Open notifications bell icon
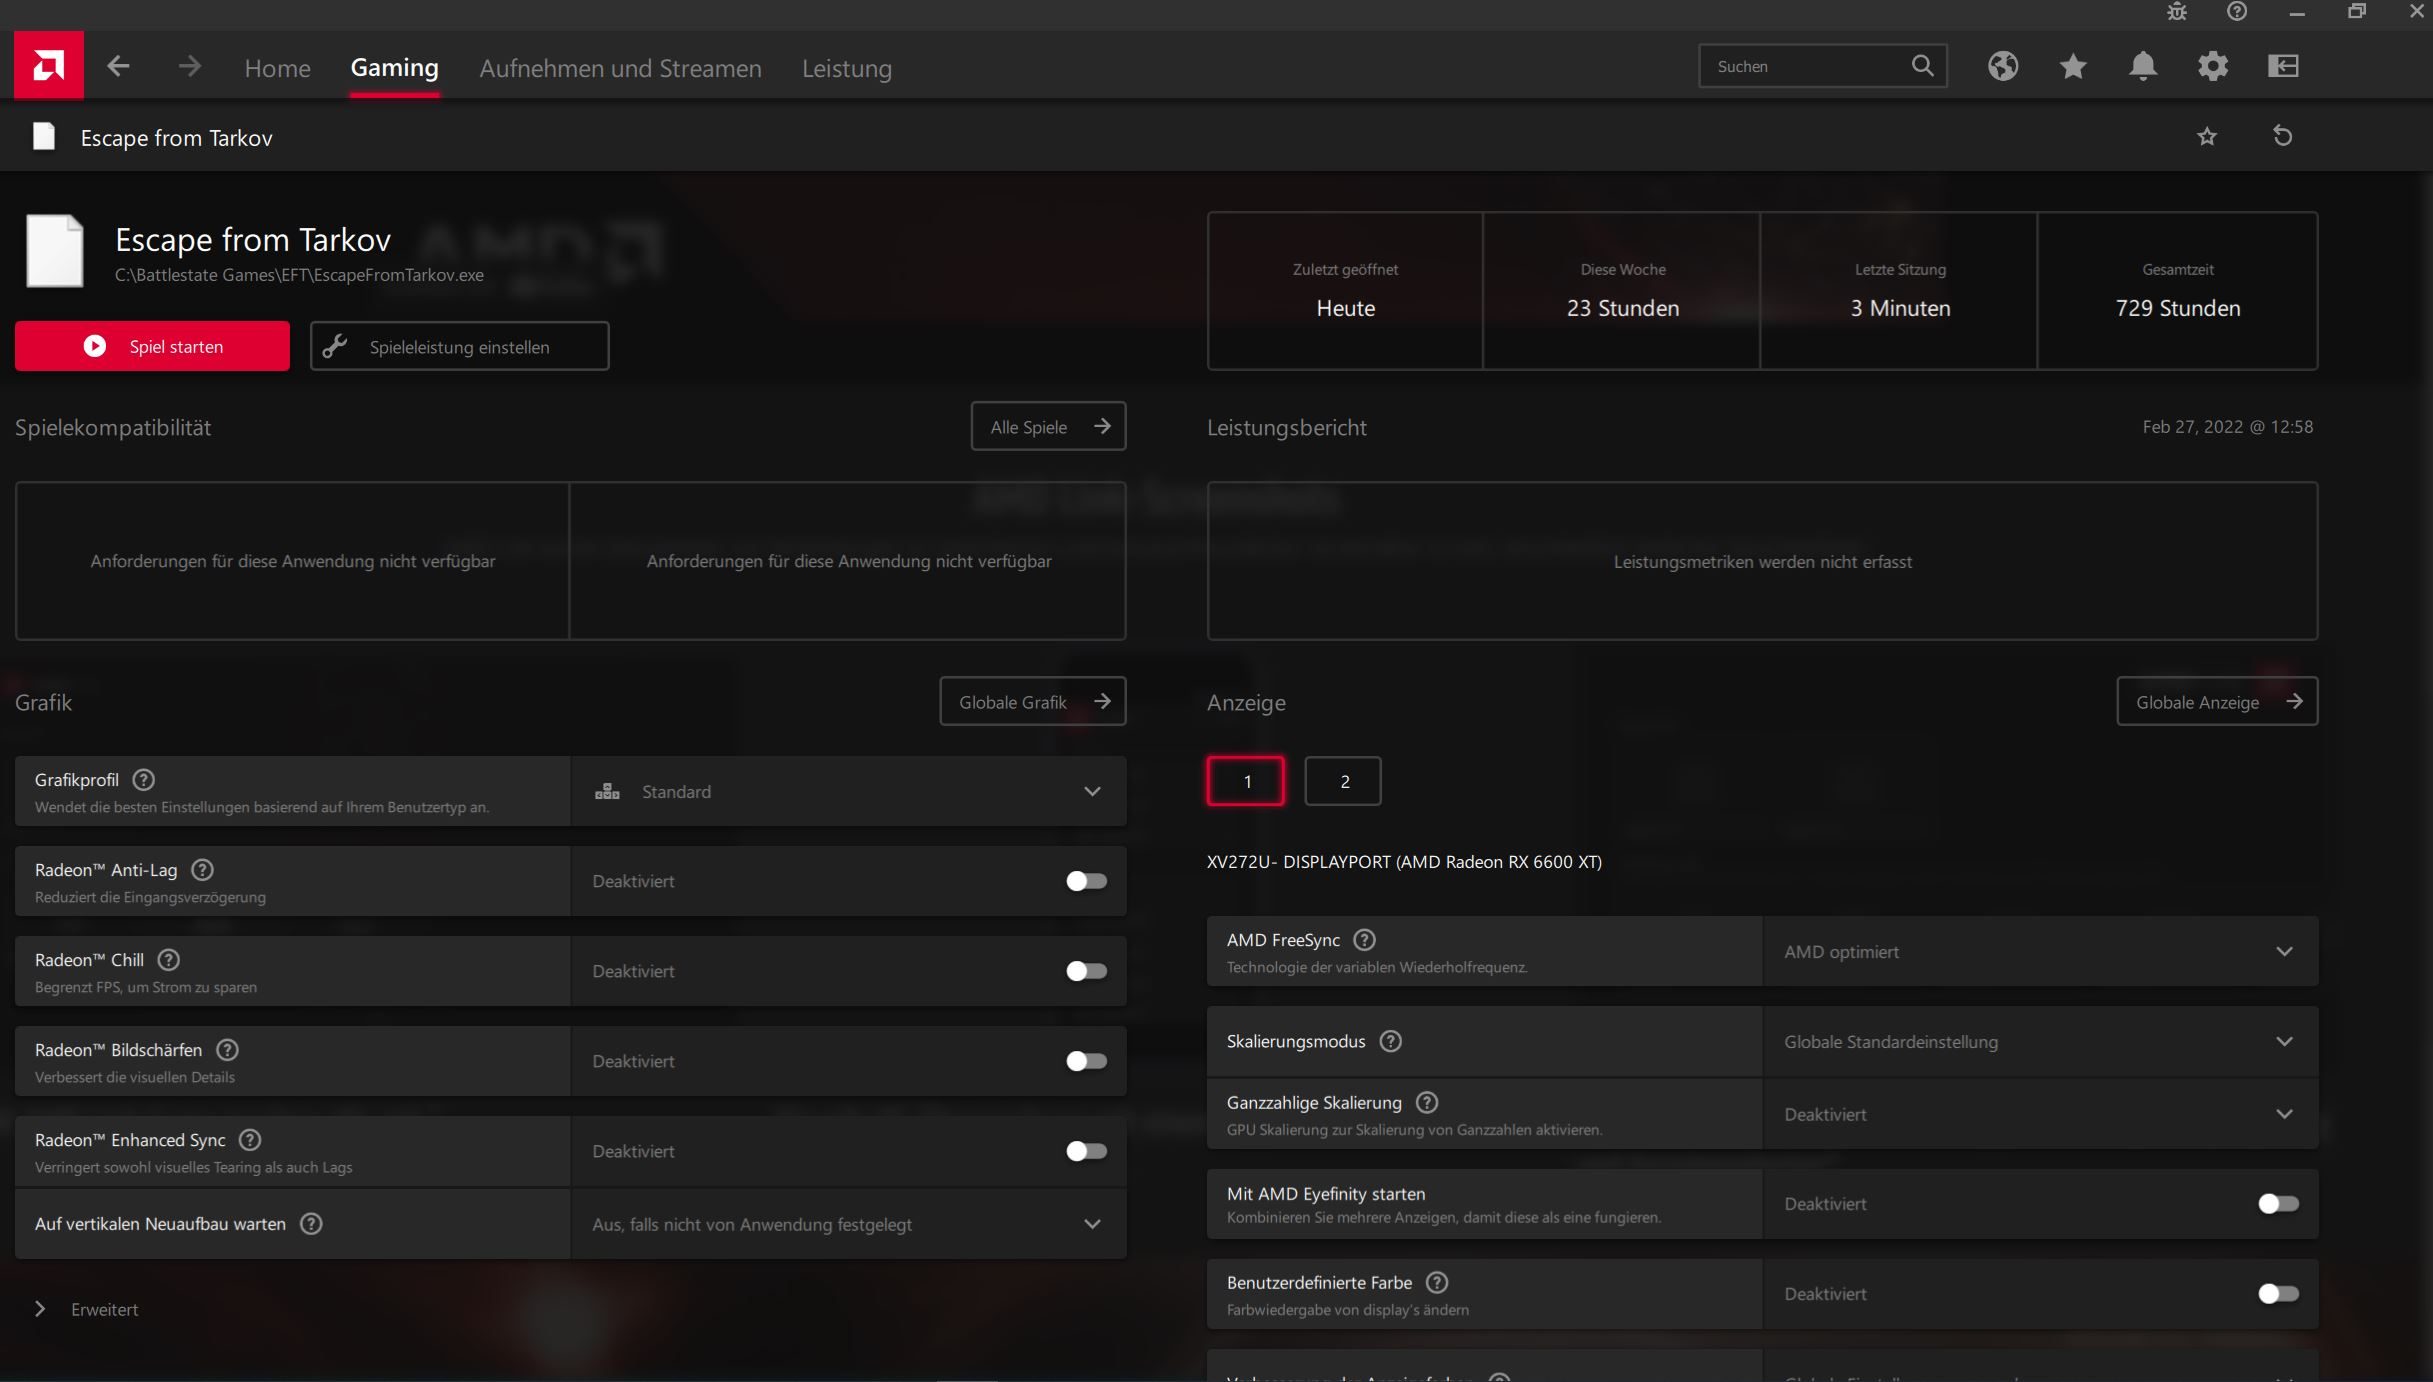The height and width of the screenshot is (1382, 2433). (2142, 66)
